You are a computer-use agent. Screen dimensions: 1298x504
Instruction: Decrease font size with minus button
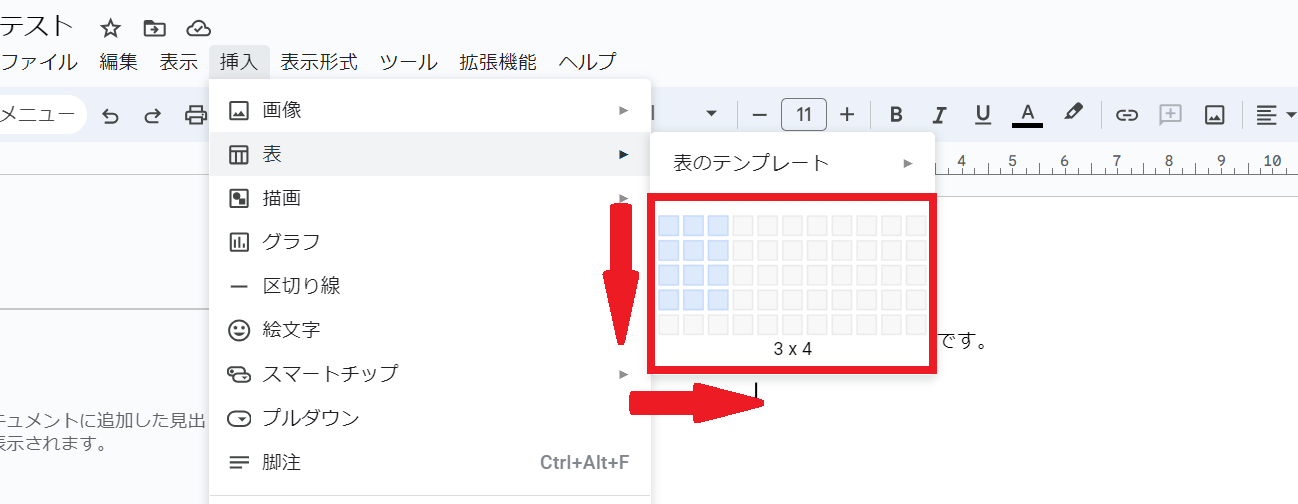click(759, 115)
